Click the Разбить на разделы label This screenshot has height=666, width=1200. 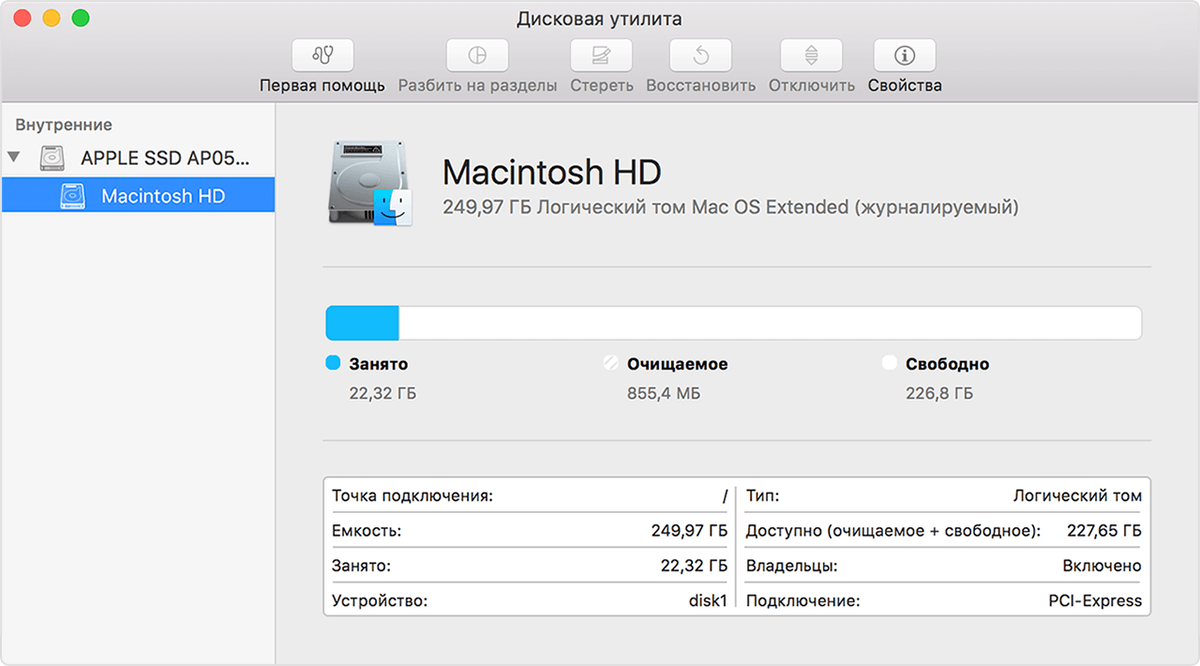click(478, 86)
